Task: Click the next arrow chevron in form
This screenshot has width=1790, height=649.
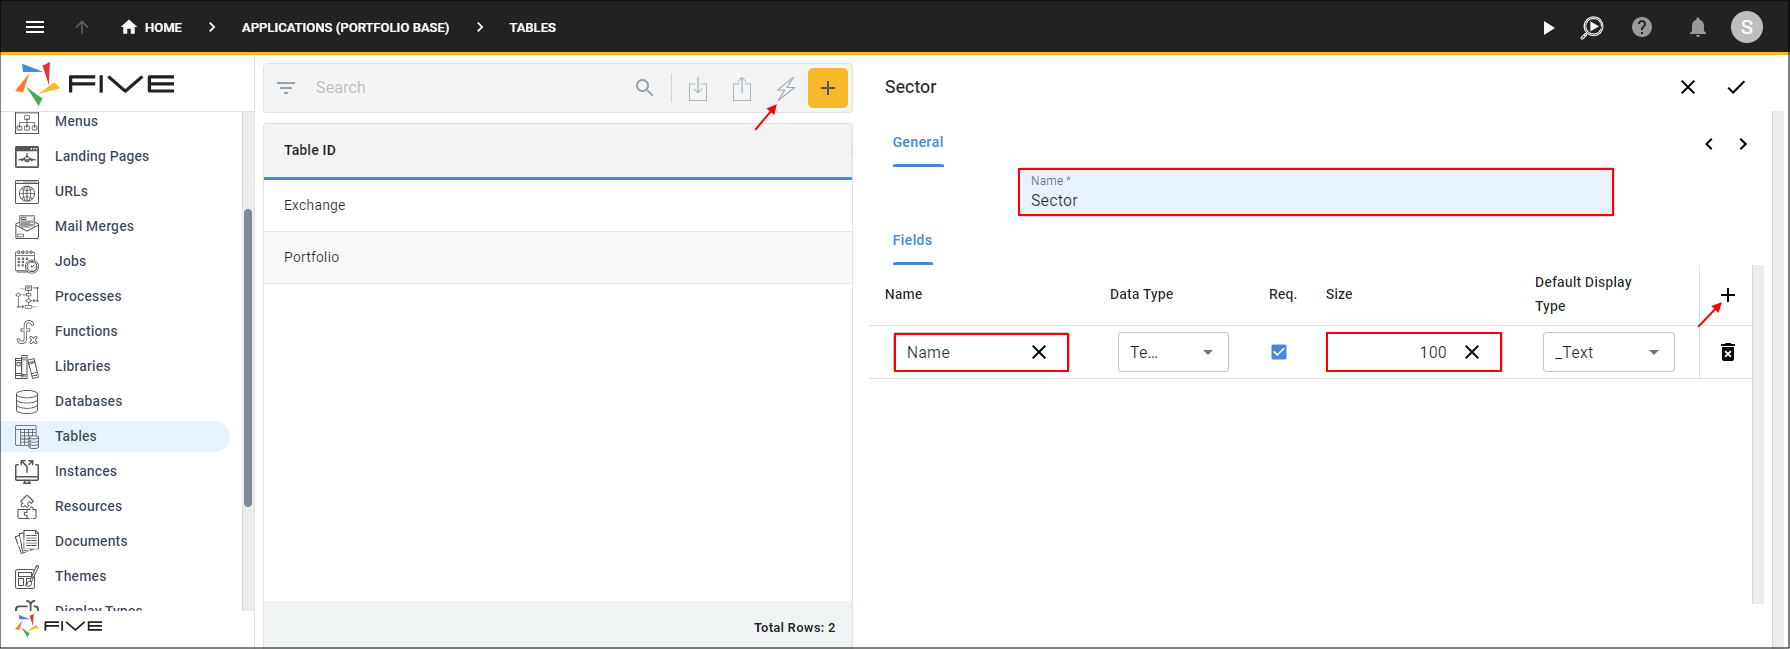Action: (x=1743, y=144)
